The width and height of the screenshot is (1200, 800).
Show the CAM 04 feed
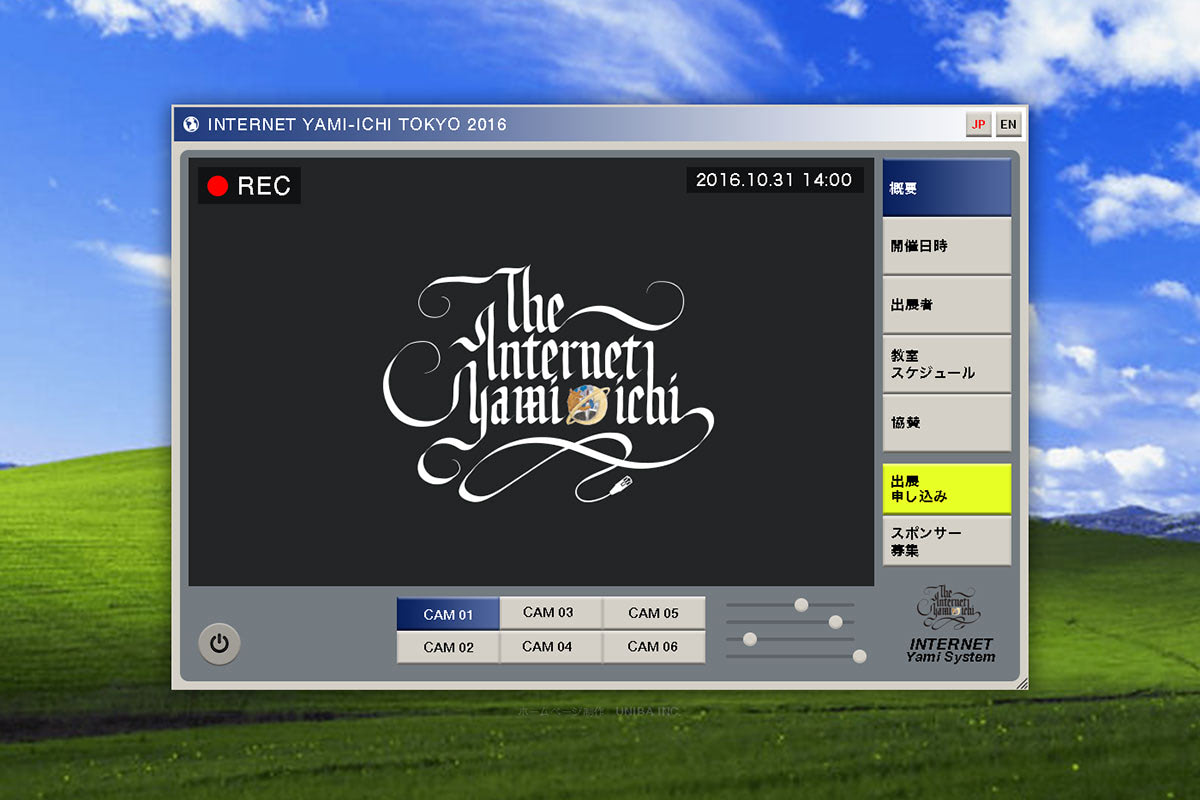pos(548,647)
